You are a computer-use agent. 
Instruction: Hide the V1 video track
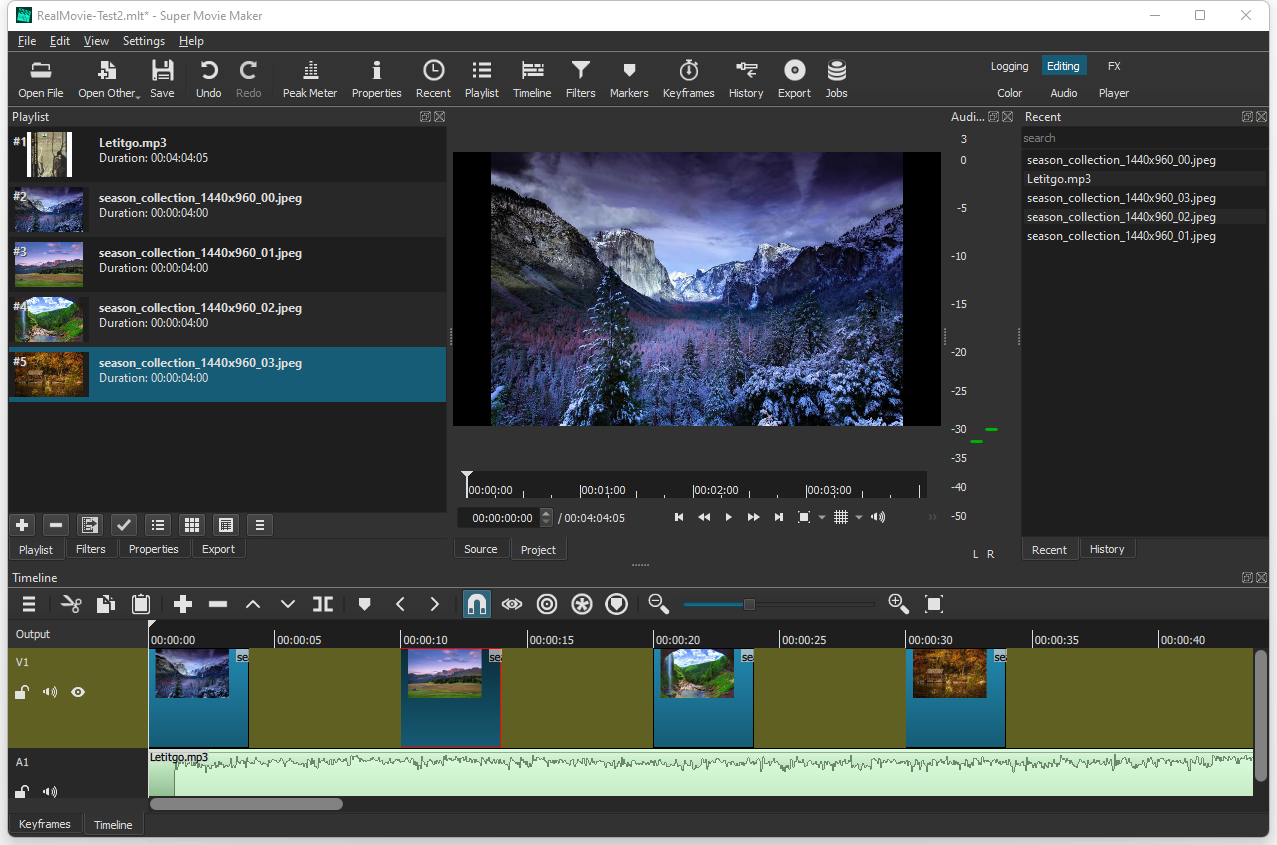[78, 691]
